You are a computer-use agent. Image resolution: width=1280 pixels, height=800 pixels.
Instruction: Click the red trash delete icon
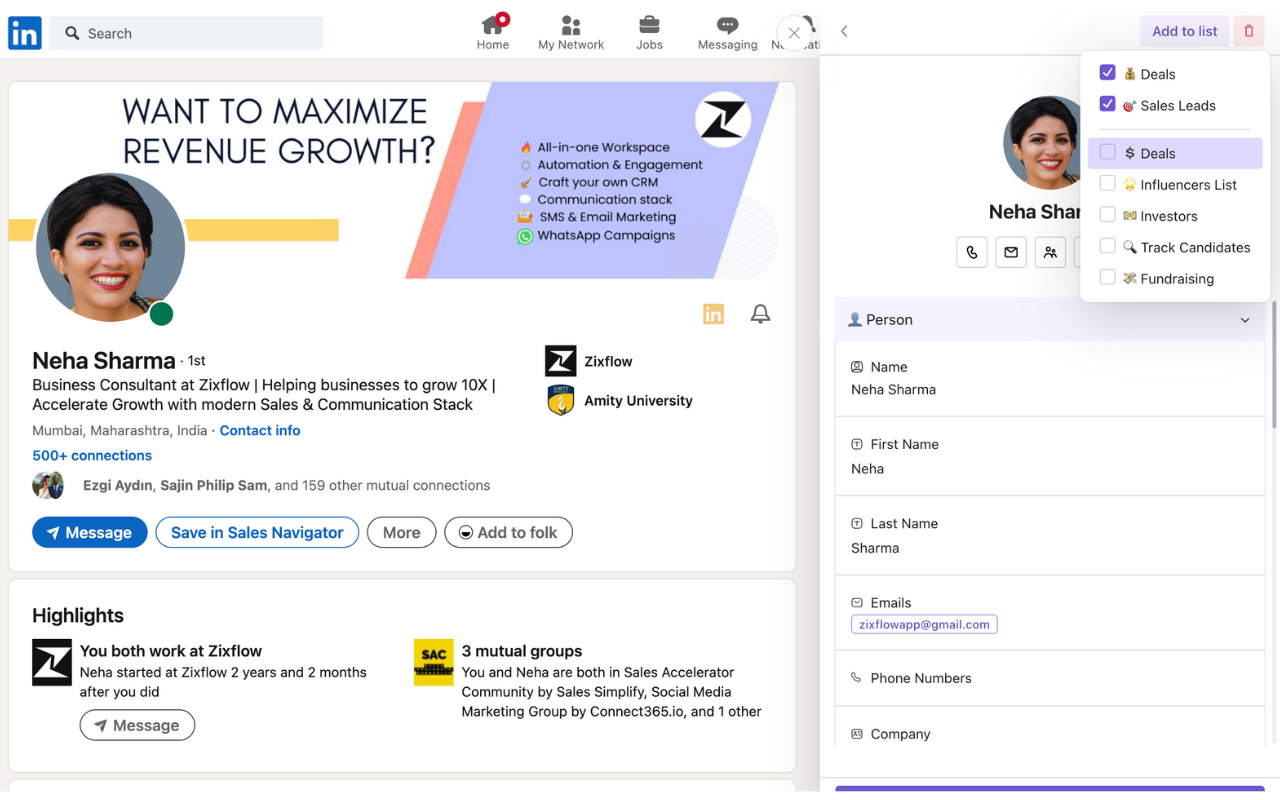tap(1248, 31)
